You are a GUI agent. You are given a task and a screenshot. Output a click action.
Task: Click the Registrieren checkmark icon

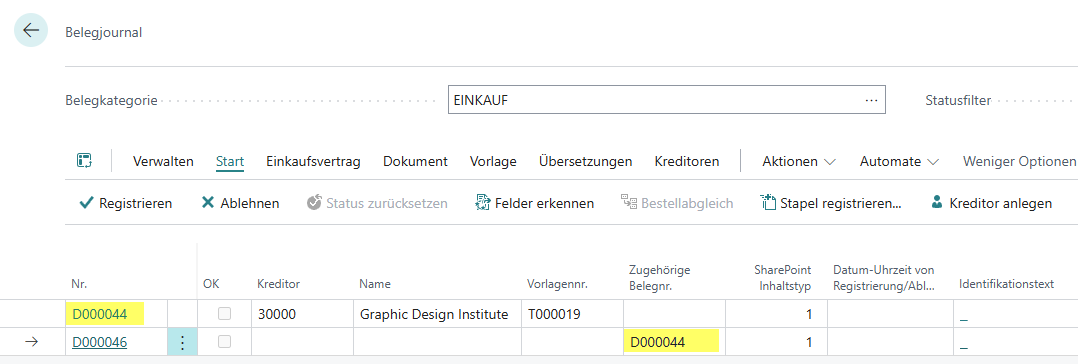click(87, 203)
